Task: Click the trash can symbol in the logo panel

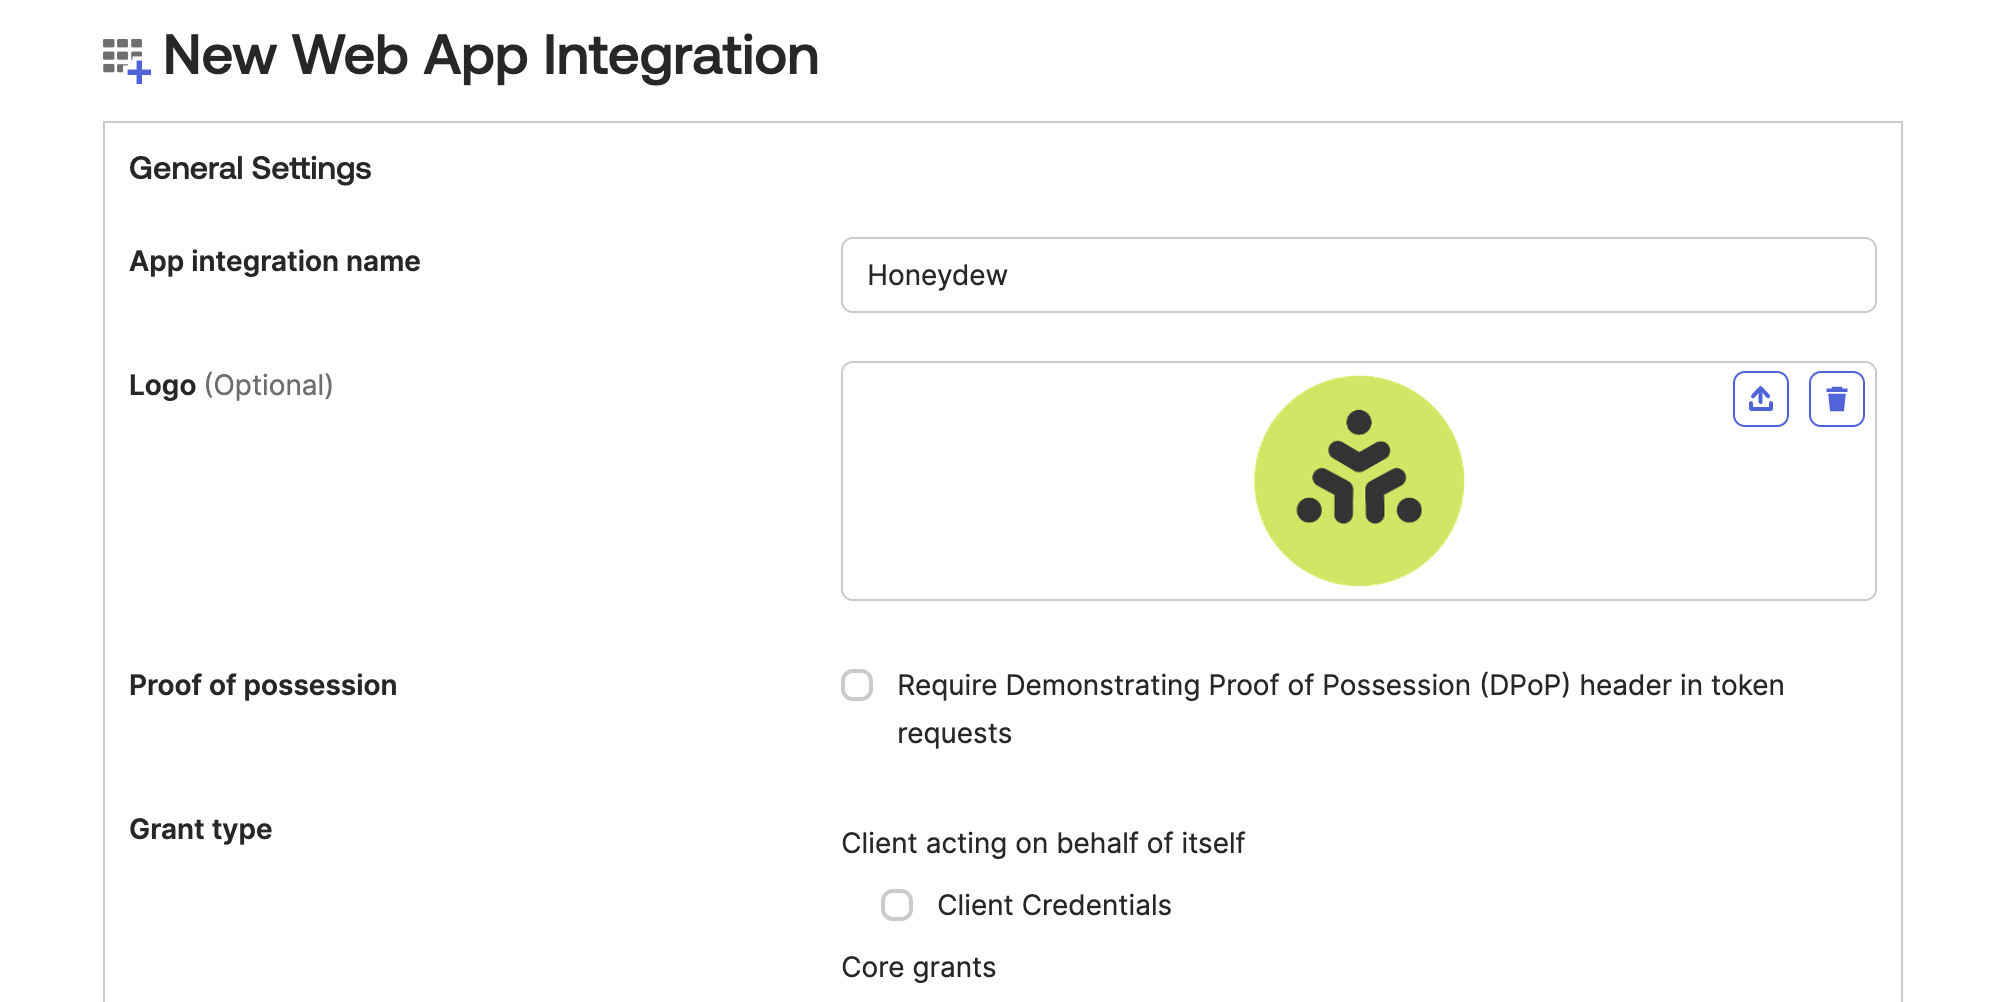Action: click(x=1836, y=398)
